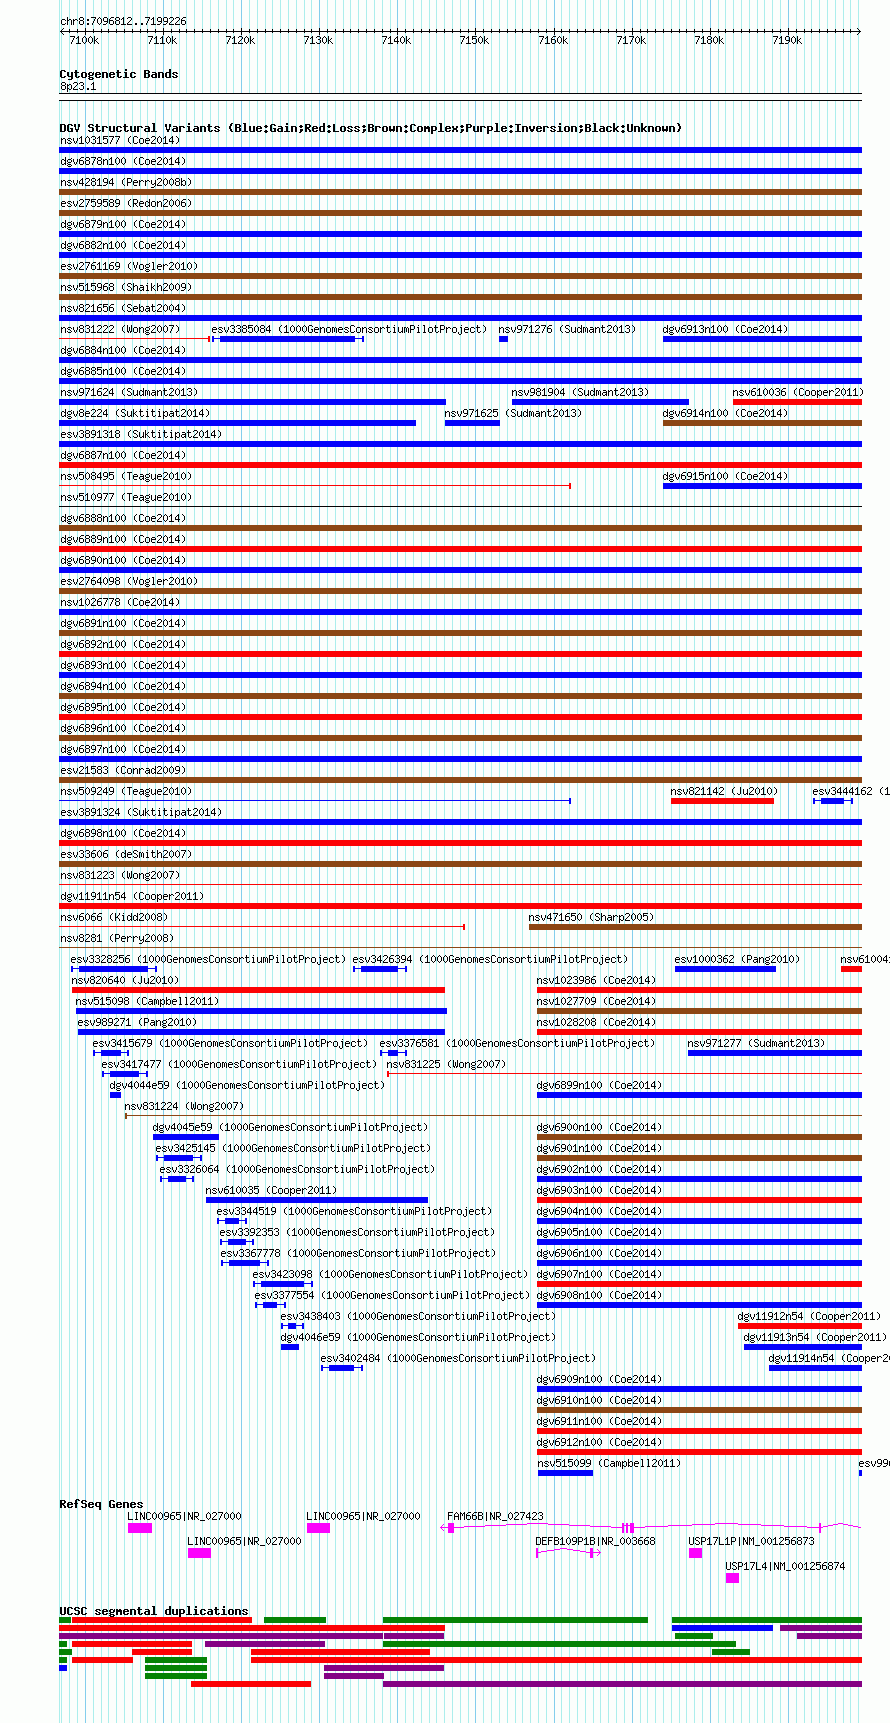Select the 8p23.1 band label

pyautogui.click(x=78, y=87)
